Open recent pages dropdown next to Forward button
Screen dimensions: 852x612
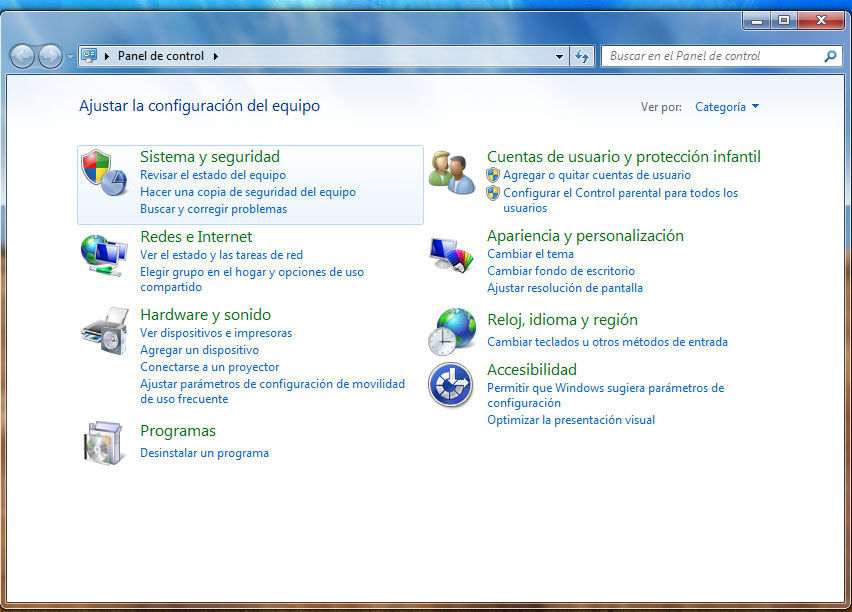click(70, 57)
